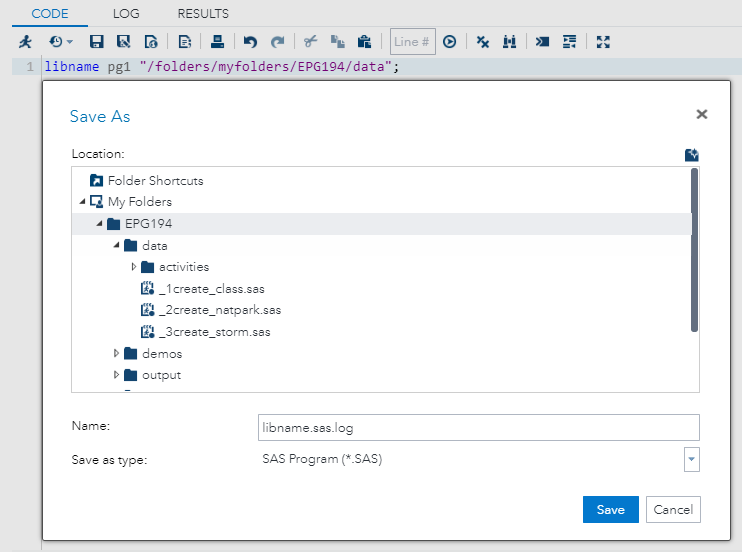Viewport: 742px width, 552px height.
Task: Click the go to line arrow icon
Action: coord(450,42)
